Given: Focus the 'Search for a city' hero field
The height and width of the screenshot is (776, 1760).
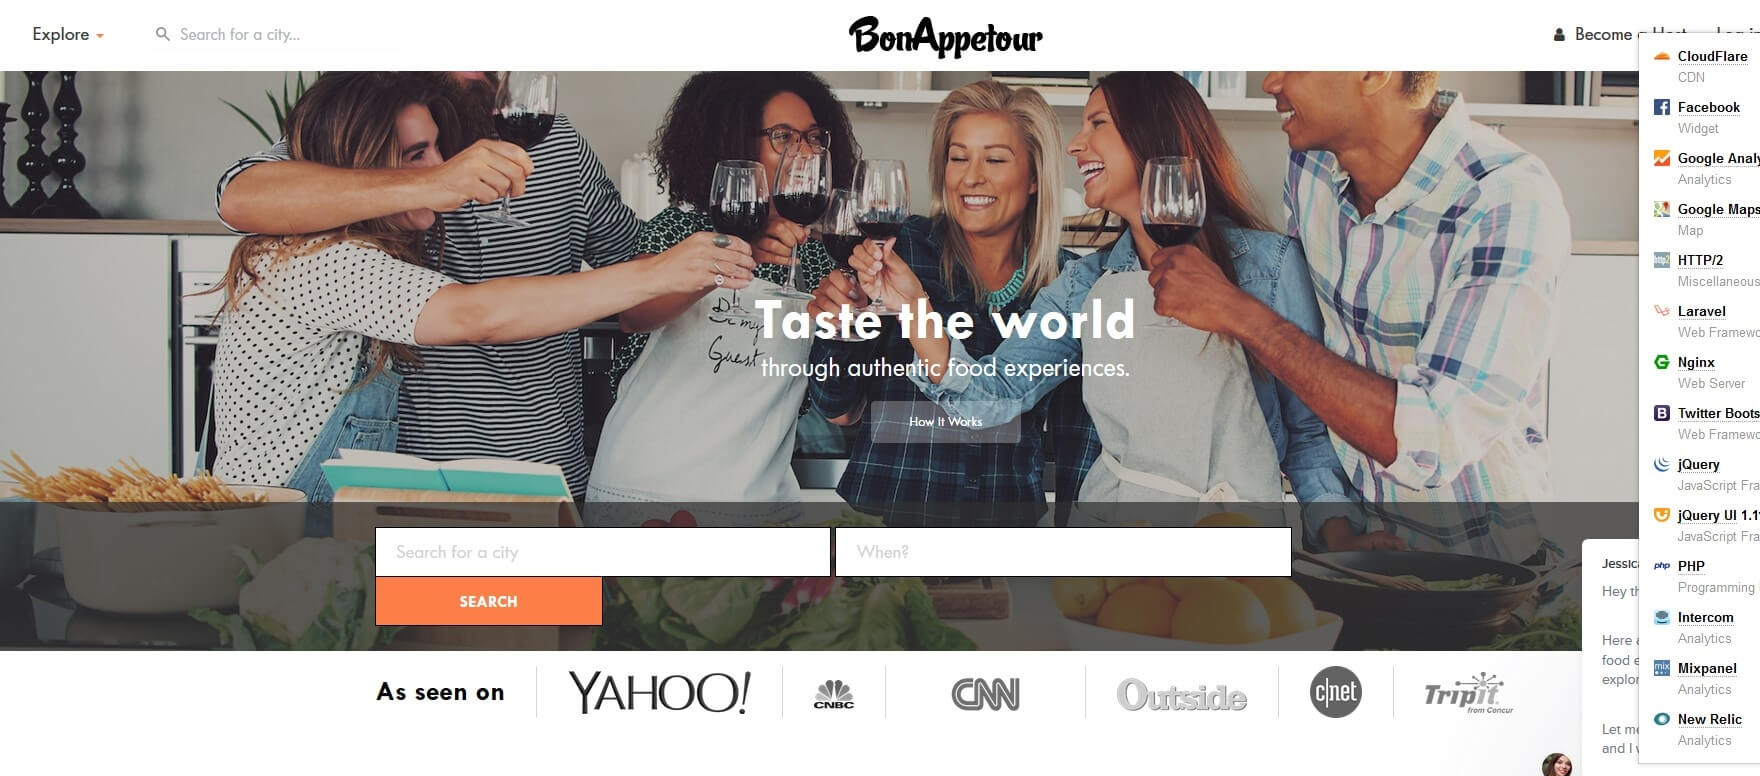Looking at the screenshot, I should click(x=603, y=552).
